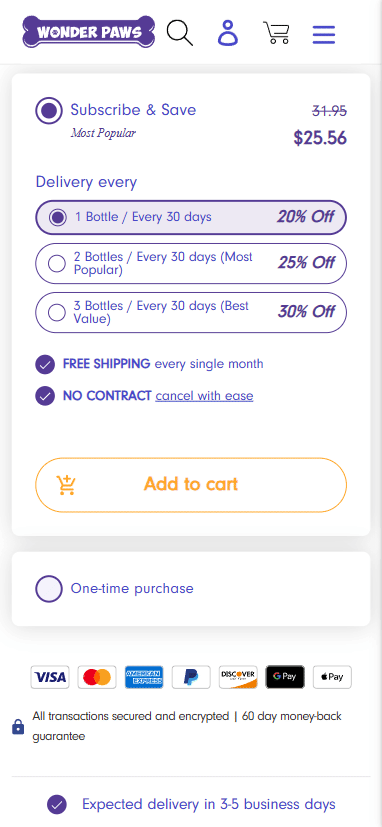
Task: Choose 3 Bottles Best Value option
Action: click(x=191, y=312)
